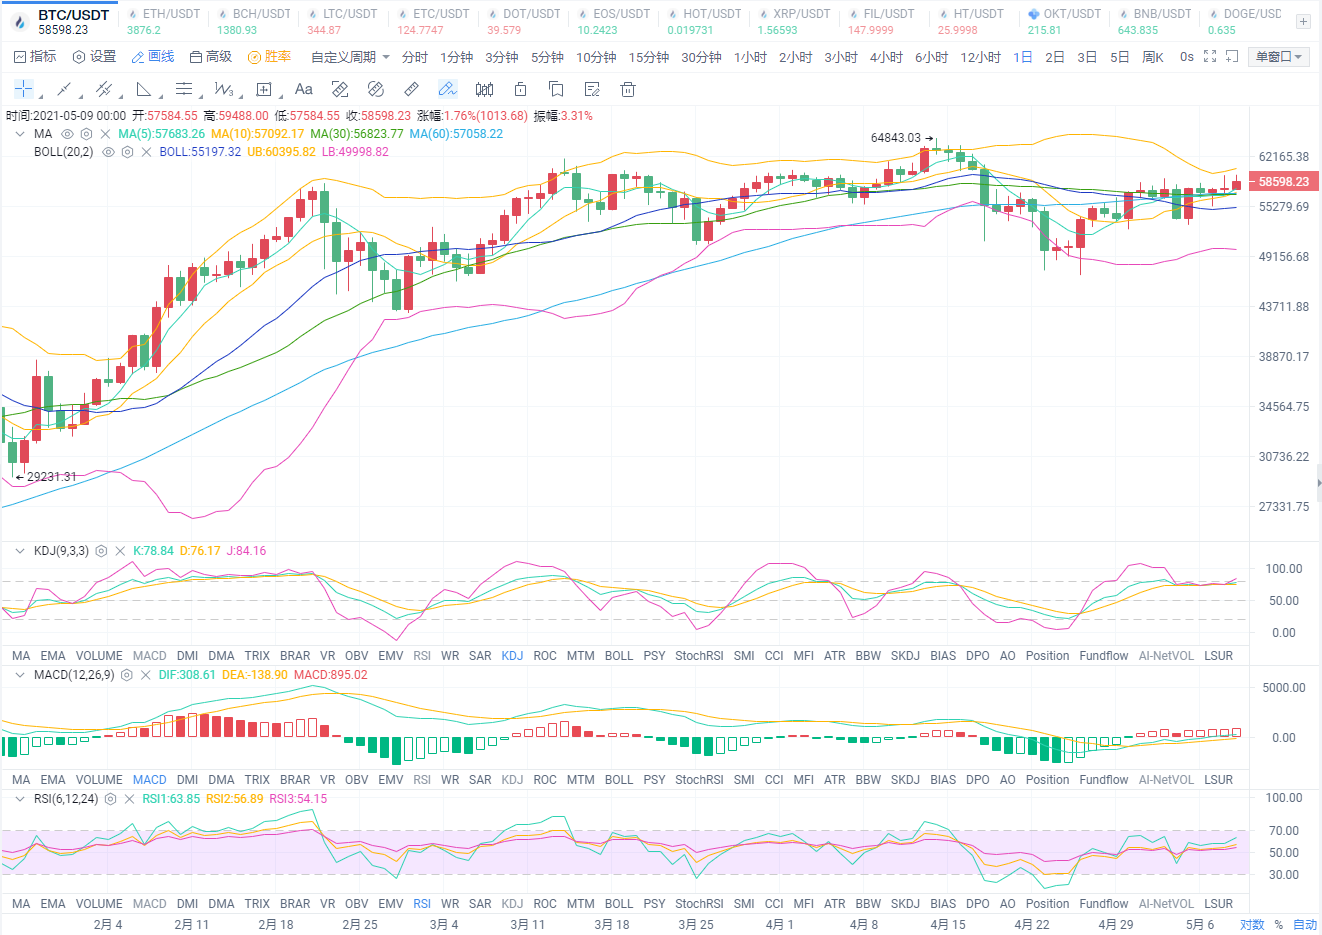The width and height of the screenshot is (1322, 935).
Task: Click the fullscreen expand icon
Action: [1210, 56]
